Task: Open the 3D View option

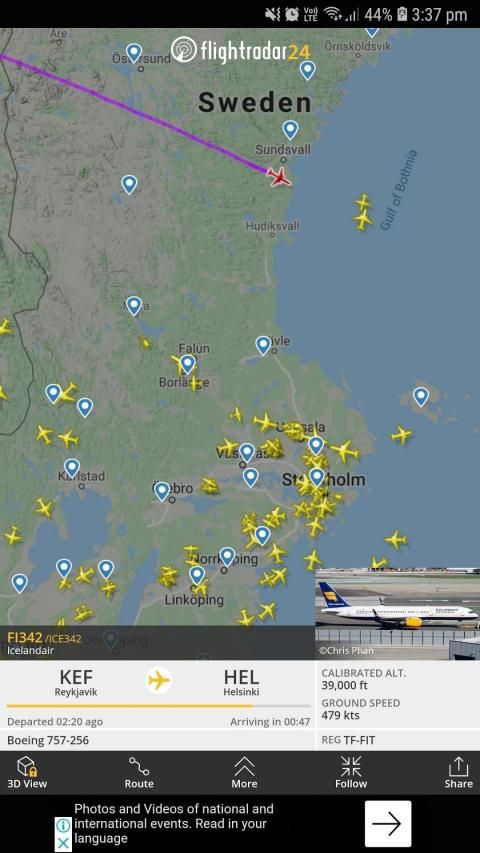Action: coord(27,772)
